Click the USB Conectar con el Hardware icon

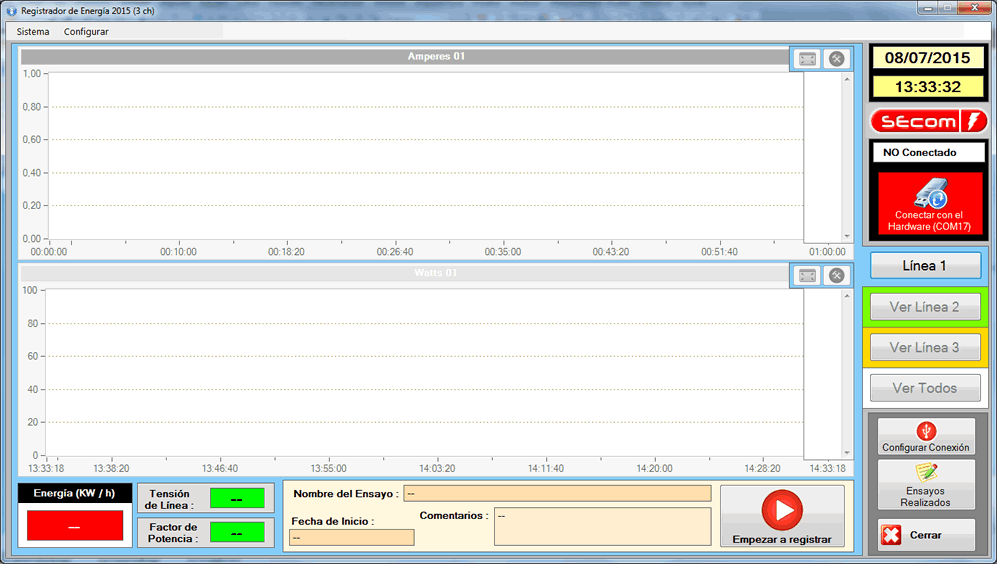928,194
